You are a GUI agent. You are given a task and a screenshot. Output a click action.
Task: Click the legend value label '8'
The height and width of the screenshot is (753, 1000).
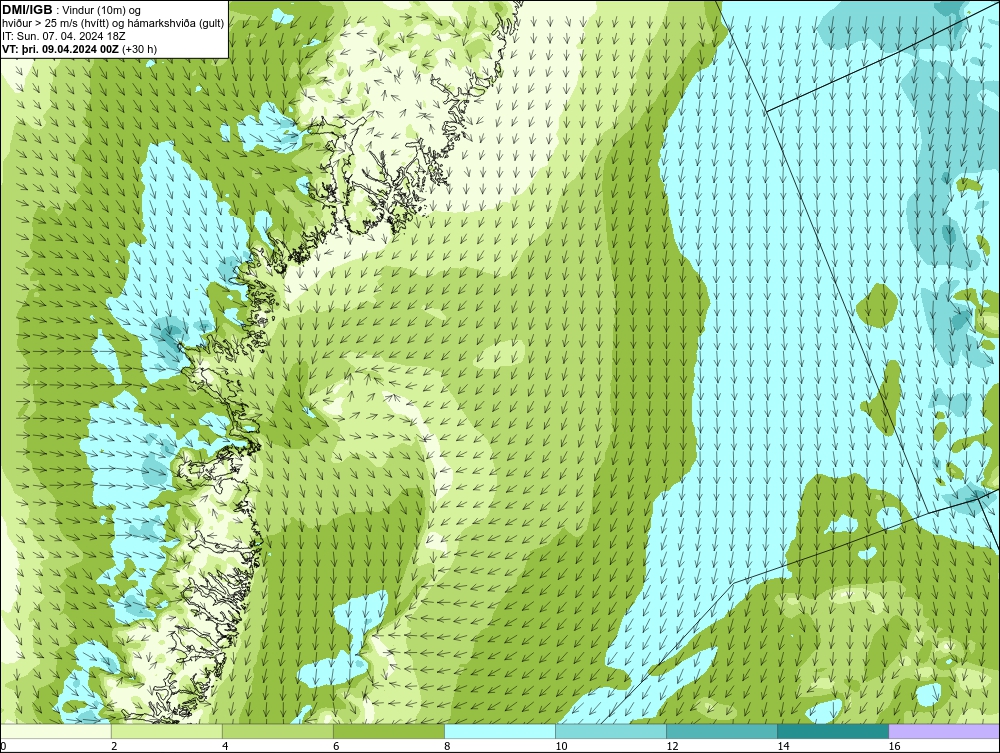[447, 746]
